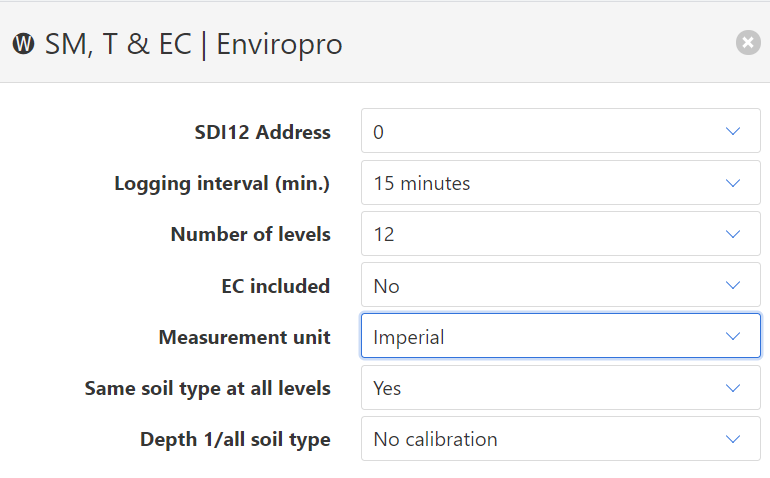770x478 pixels.
Task: Click the chevron arrow in the SDI12 Address field
Action: tap(733, 131)
